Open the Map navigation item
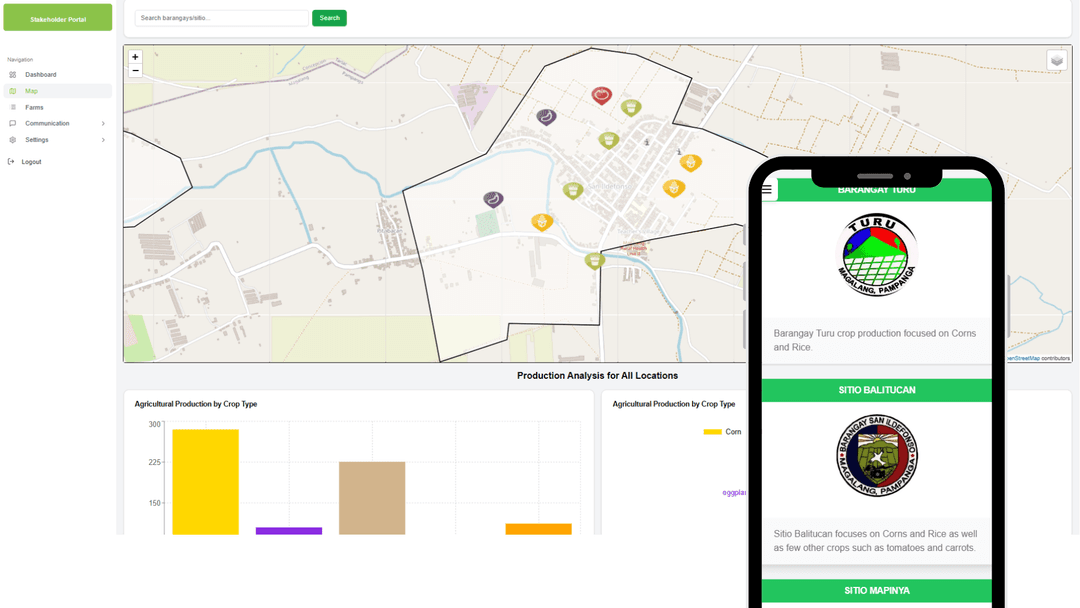Image resolution: width=1080 pixels, height=608 pixels. (58, 91)
